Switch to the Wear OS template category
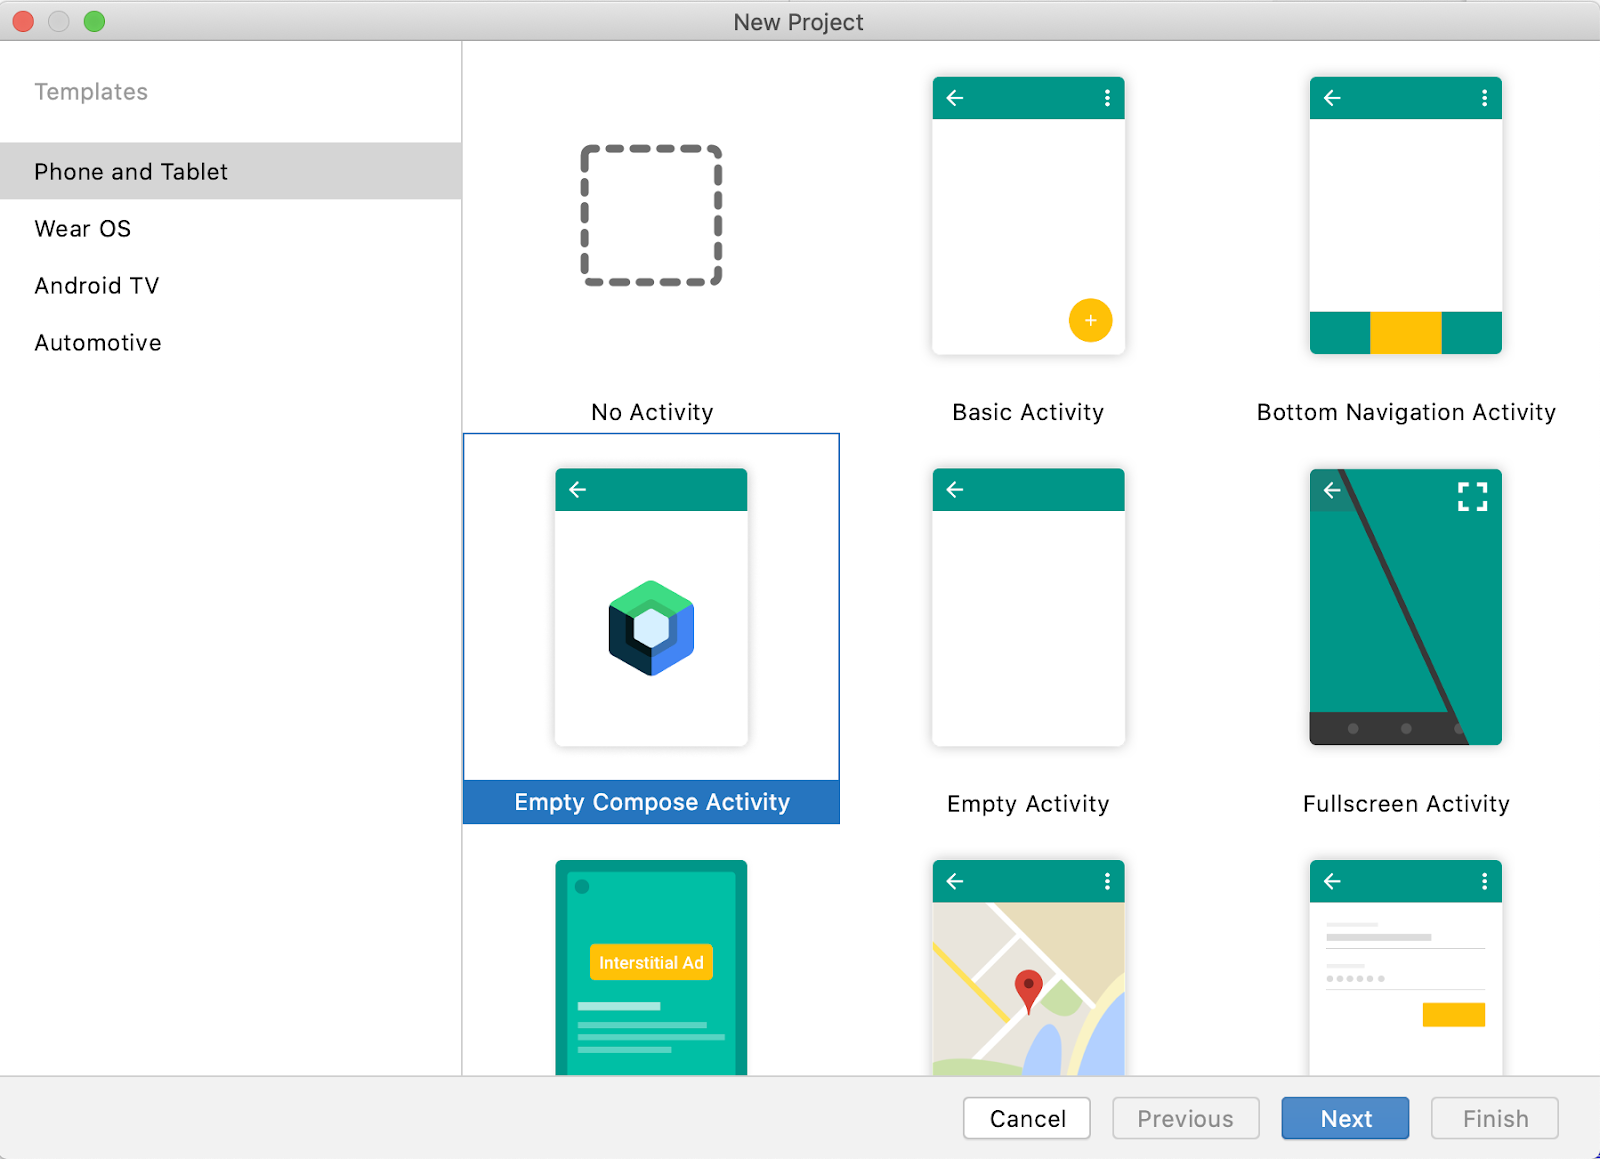1600x1159 pixels. click(82, 228)
